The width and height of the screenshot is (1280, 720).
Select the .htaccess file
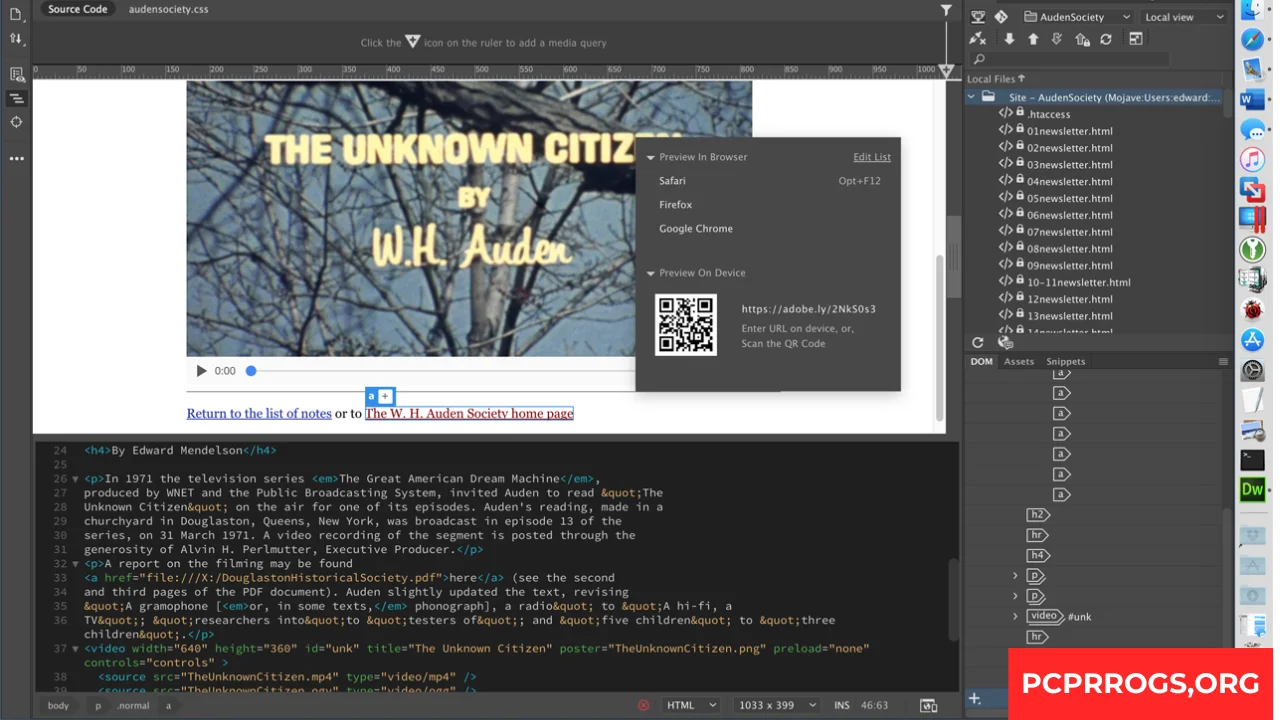[x=1049, y=114]
